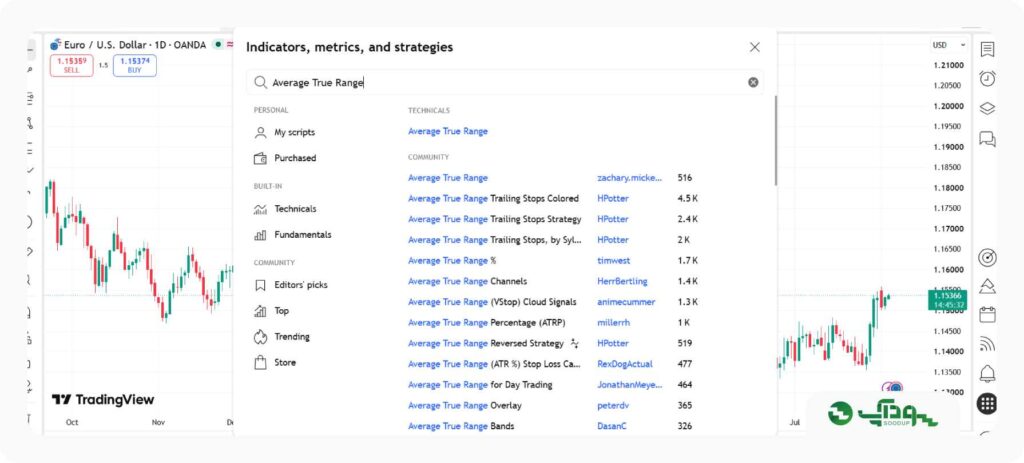Select Average True Range % indicator
Screen dimensions: 1024x463
(452, 261)
